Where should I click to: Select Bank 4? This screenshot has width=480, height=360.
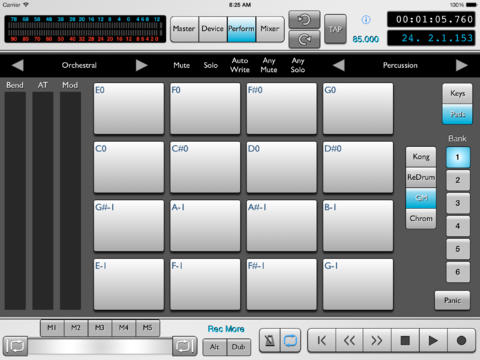(458, 226)
